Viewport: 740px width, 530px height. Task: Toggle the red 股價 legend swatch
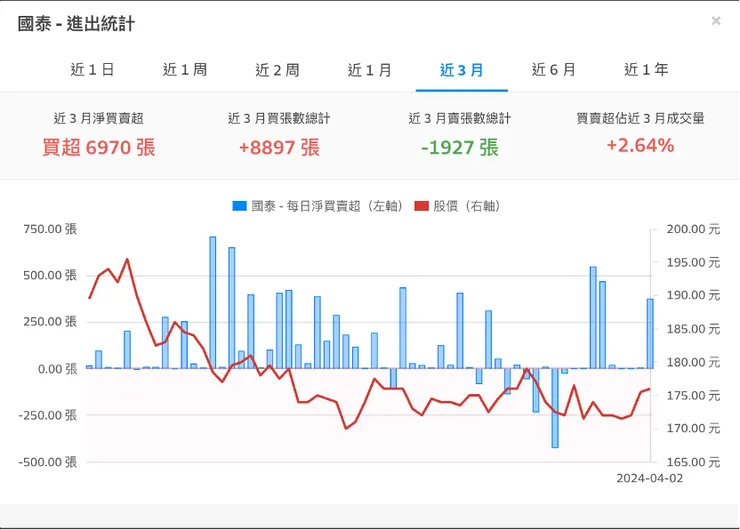click(x=421, y=206)
